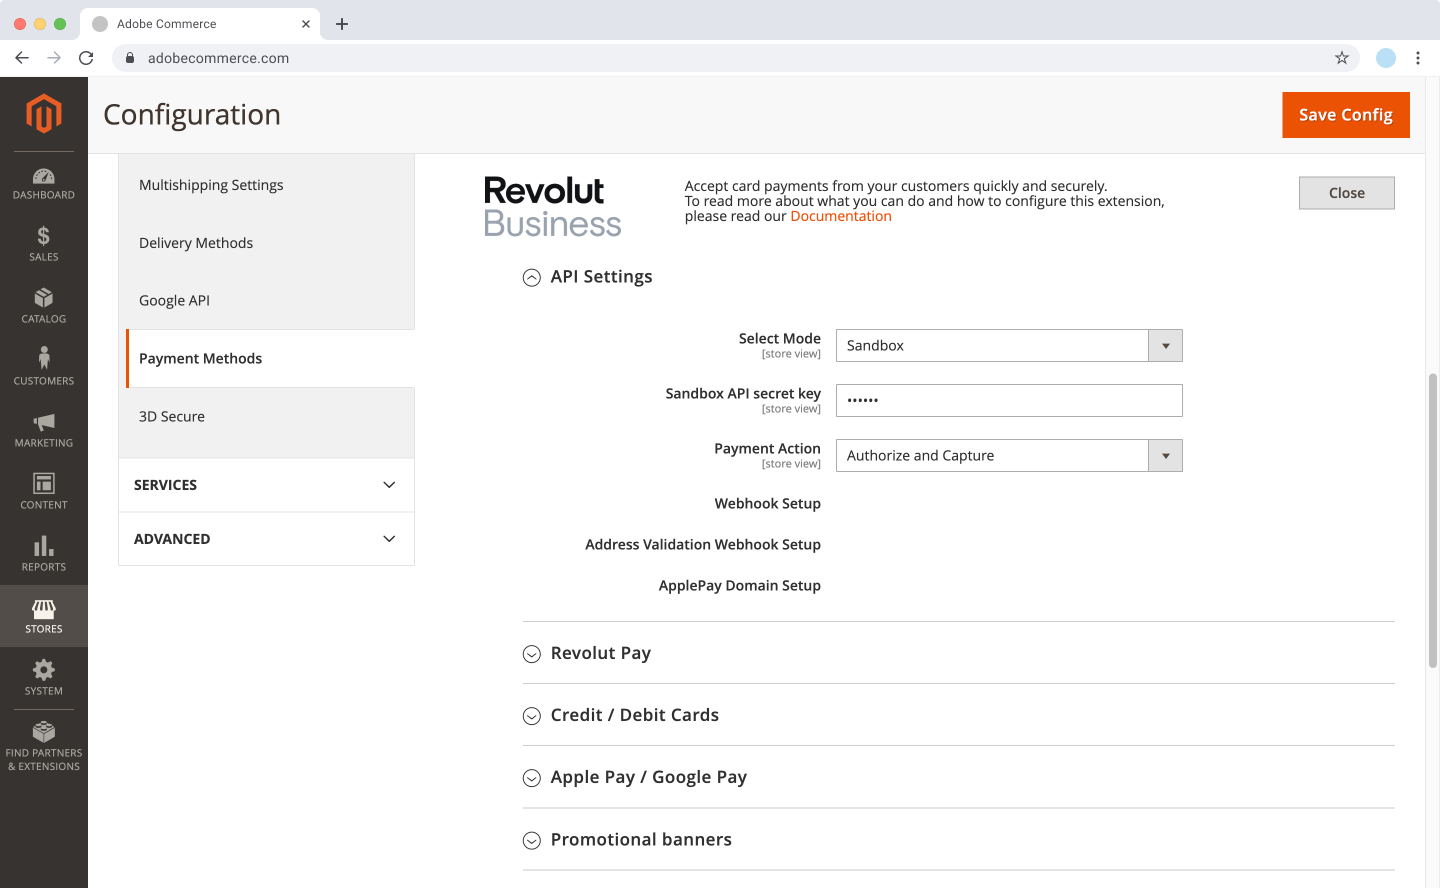
Task: Click the ApplePay Domain Setup label
Action: tap(740, 586)
